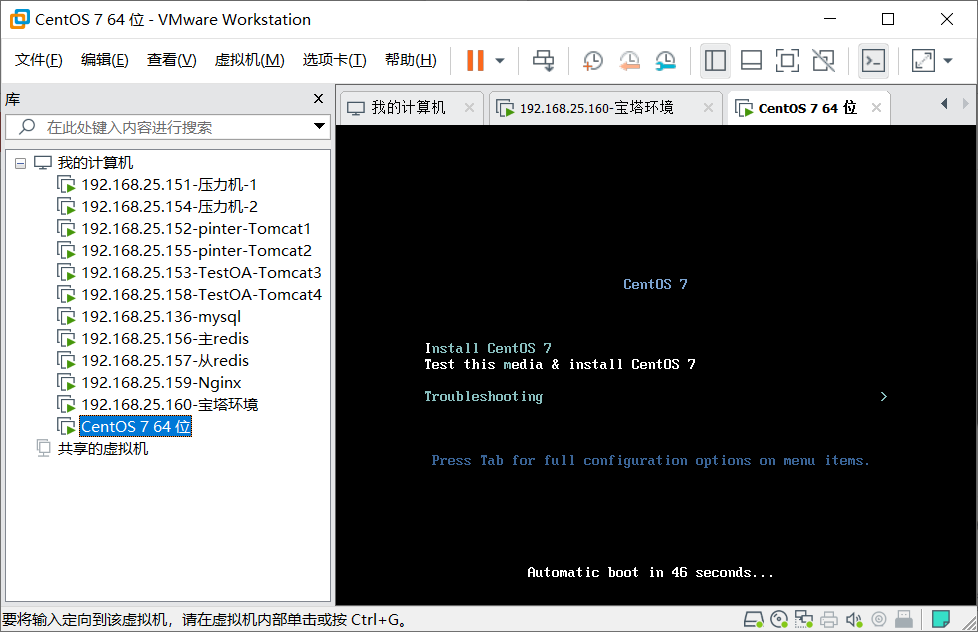Image resolution: width=978 pixels, height=632 pixels.
Task: Open the stretch display dropdown arrow
Action: click(948, 61)
